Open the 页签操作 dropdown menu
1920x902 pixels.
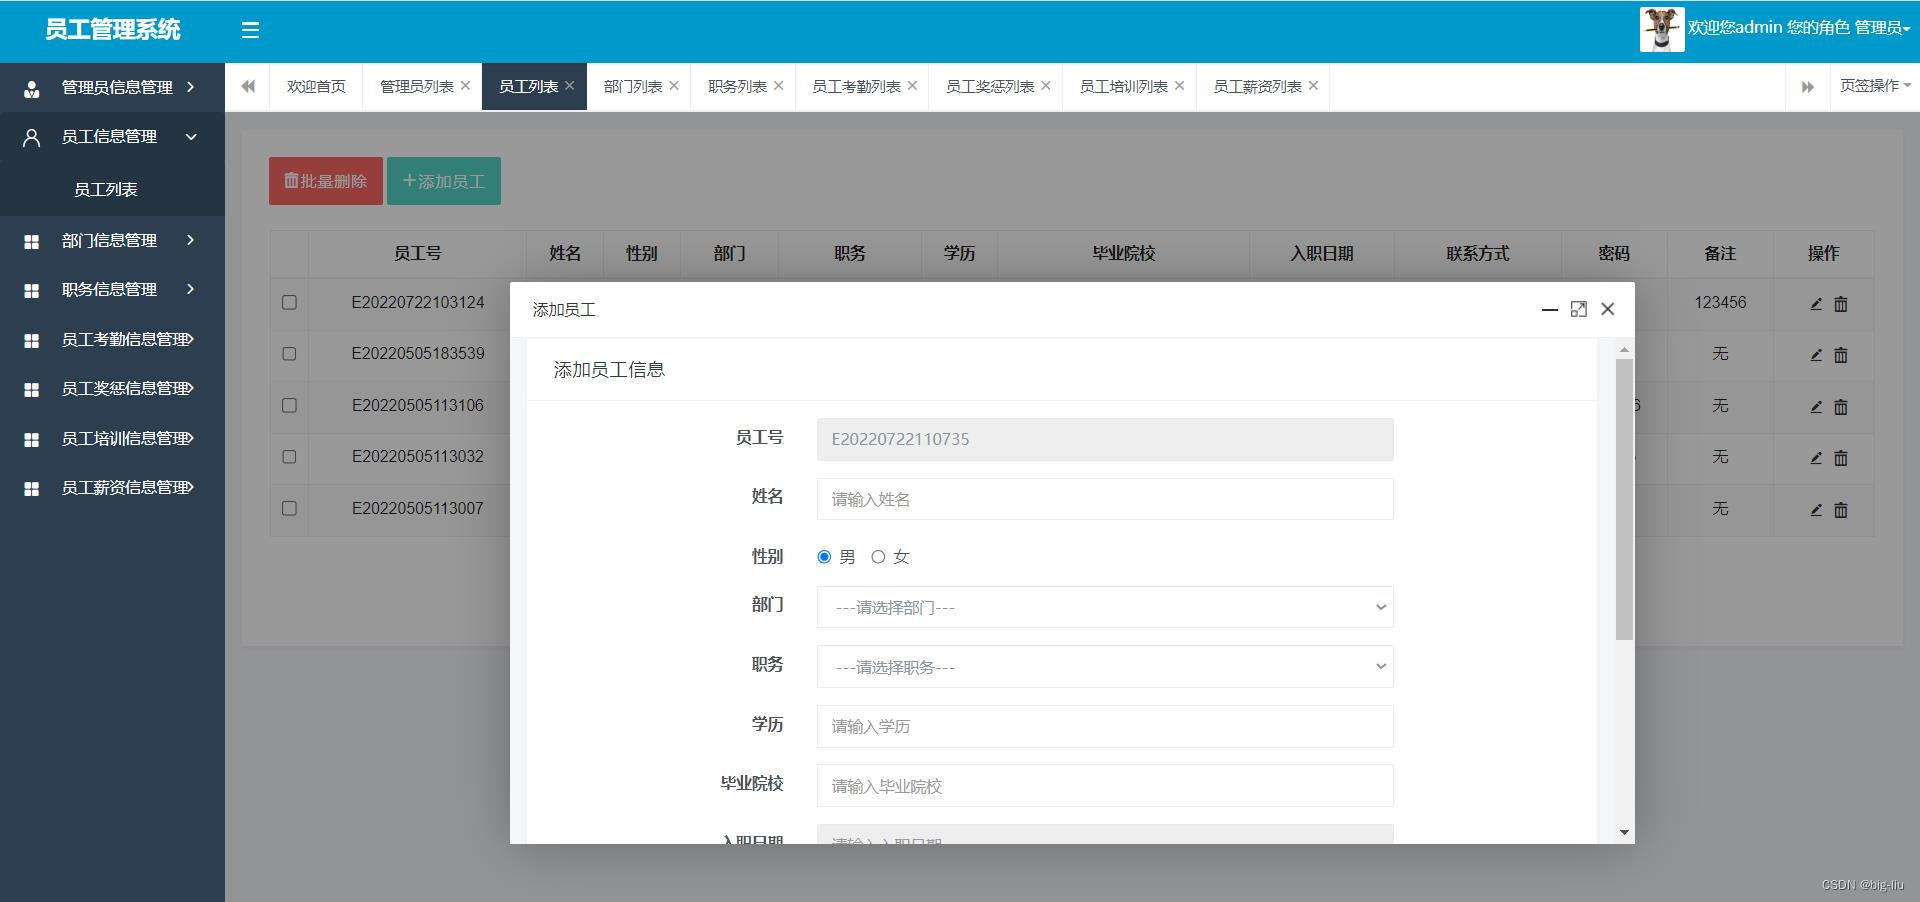click(1874, 86)
